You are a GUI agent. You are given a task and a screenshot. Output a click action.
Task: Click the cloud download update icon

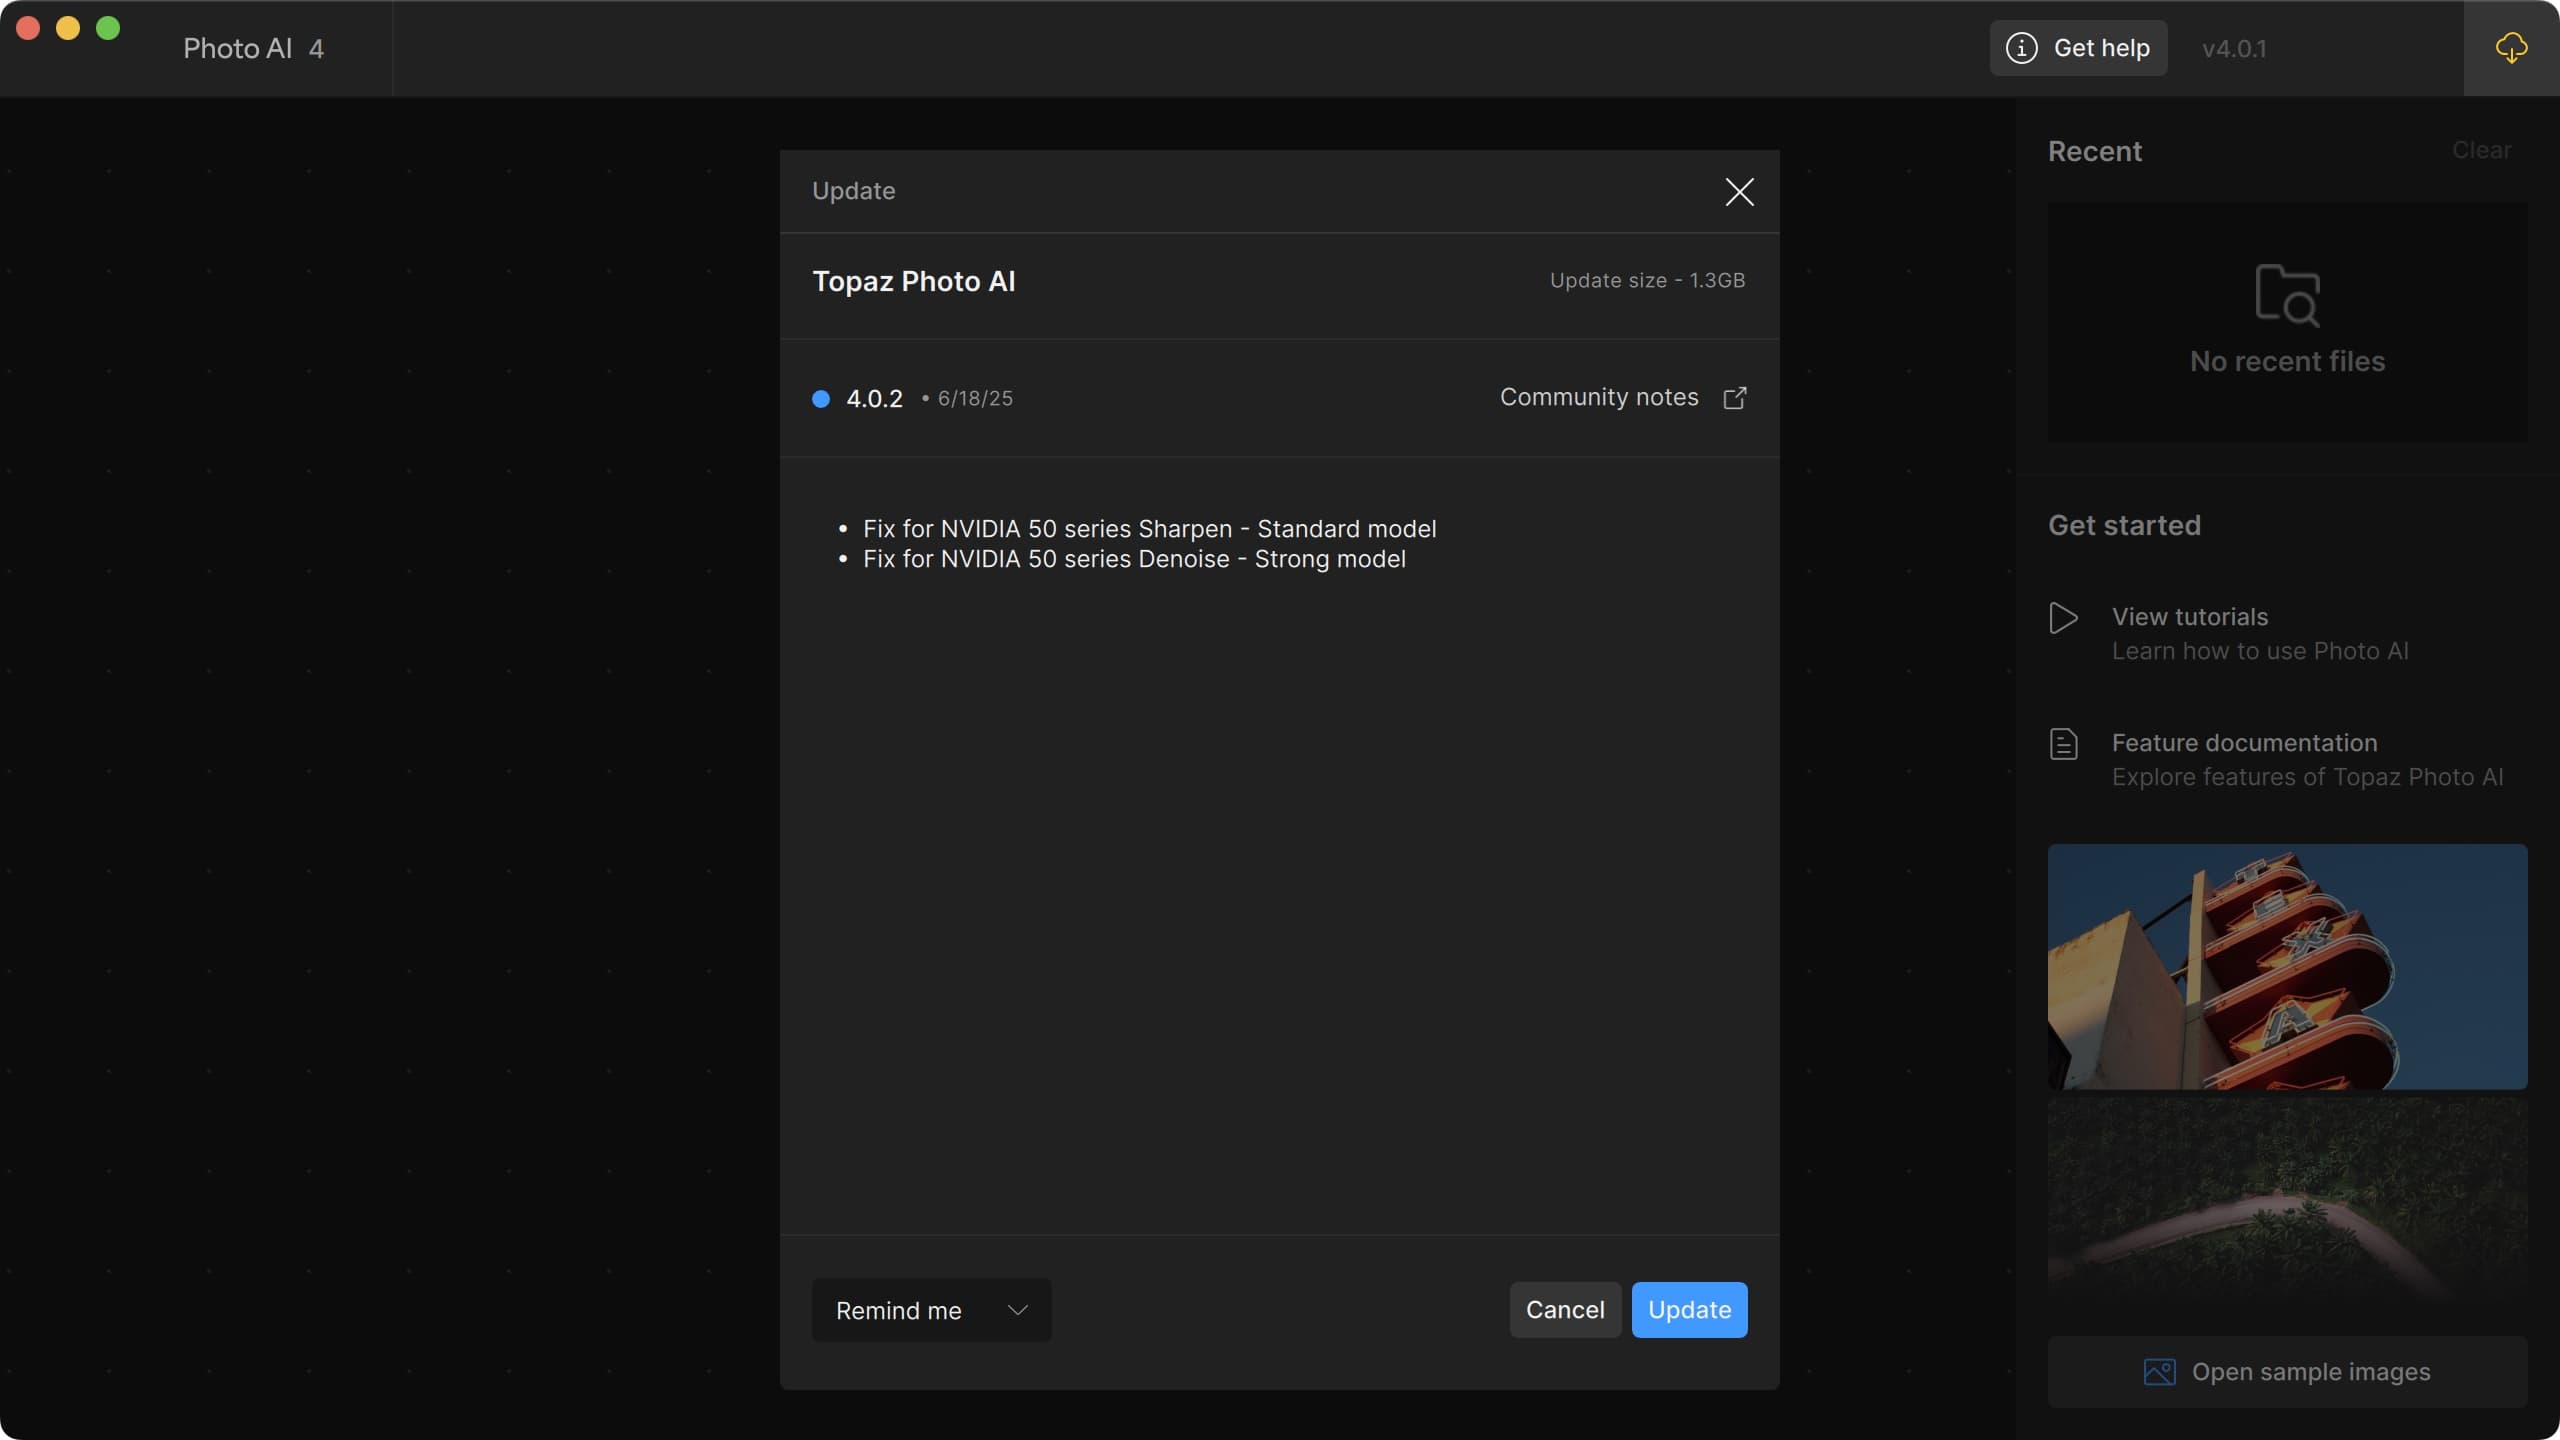tap(2511, 48)
